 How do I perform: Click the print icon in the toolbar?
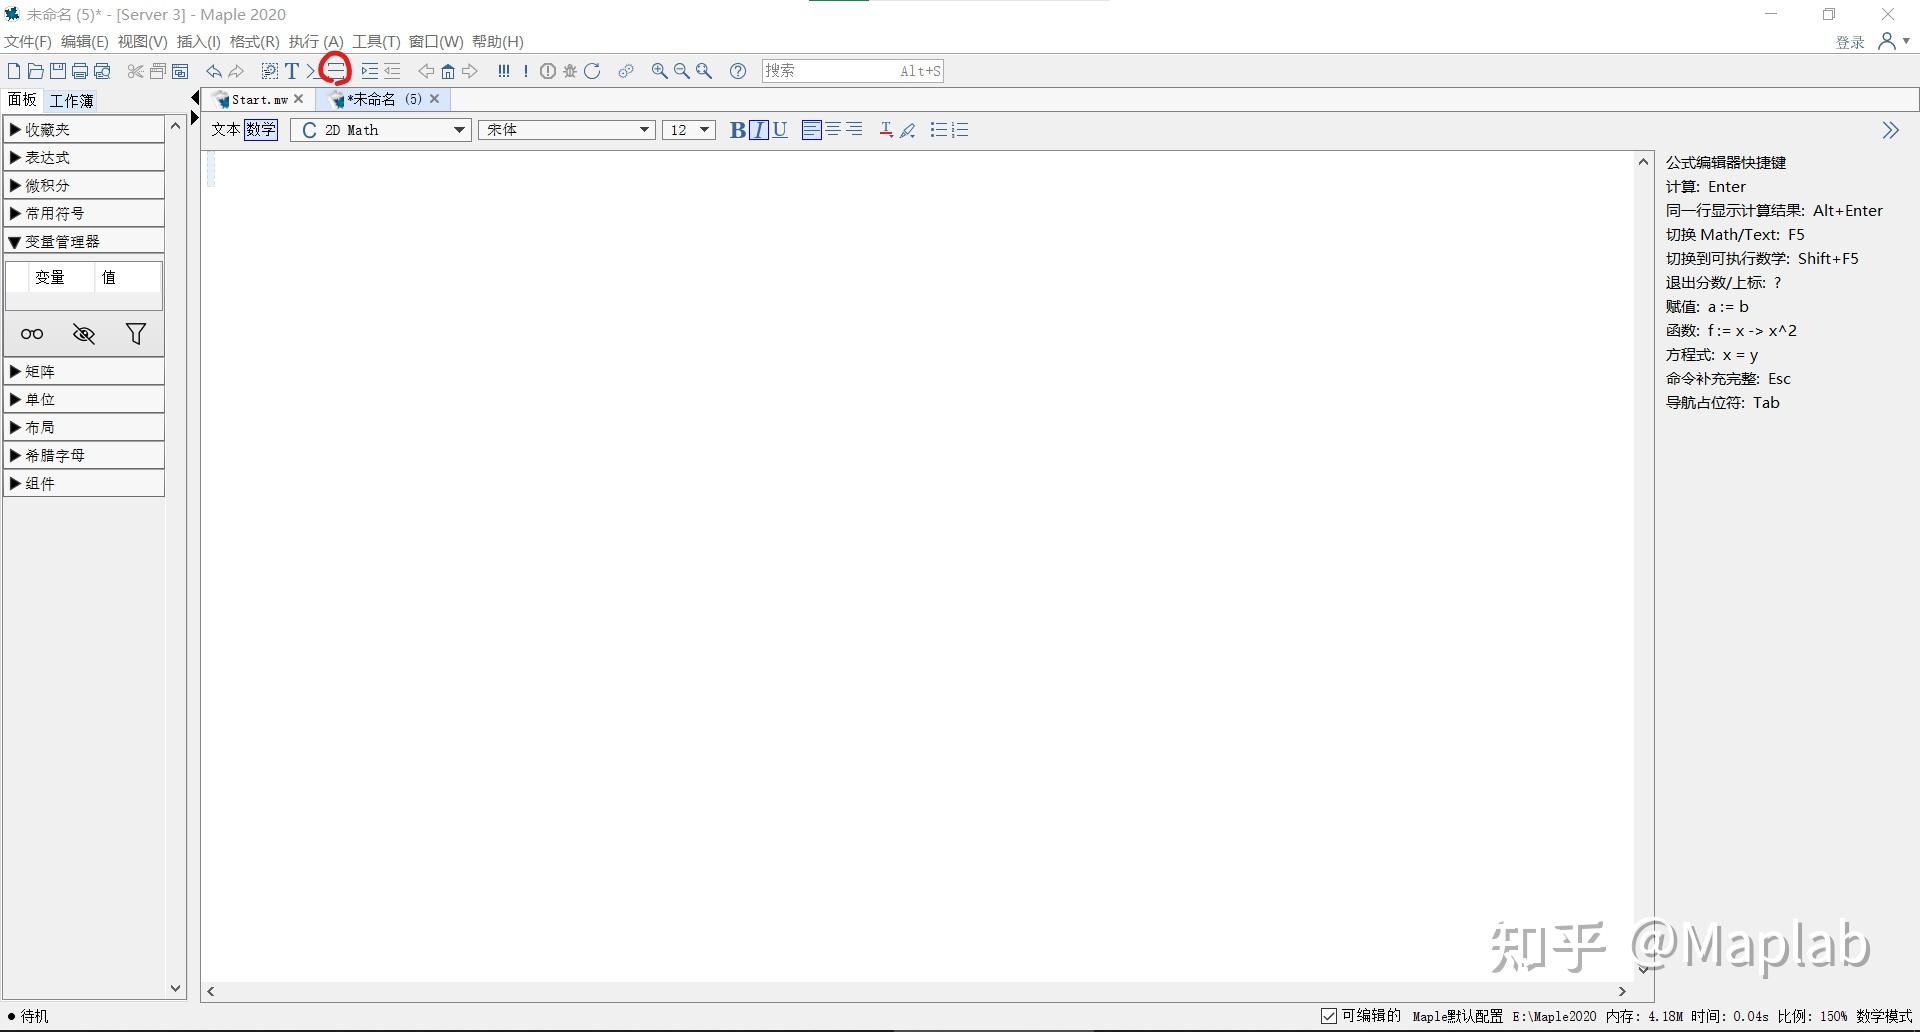point(80,71)
